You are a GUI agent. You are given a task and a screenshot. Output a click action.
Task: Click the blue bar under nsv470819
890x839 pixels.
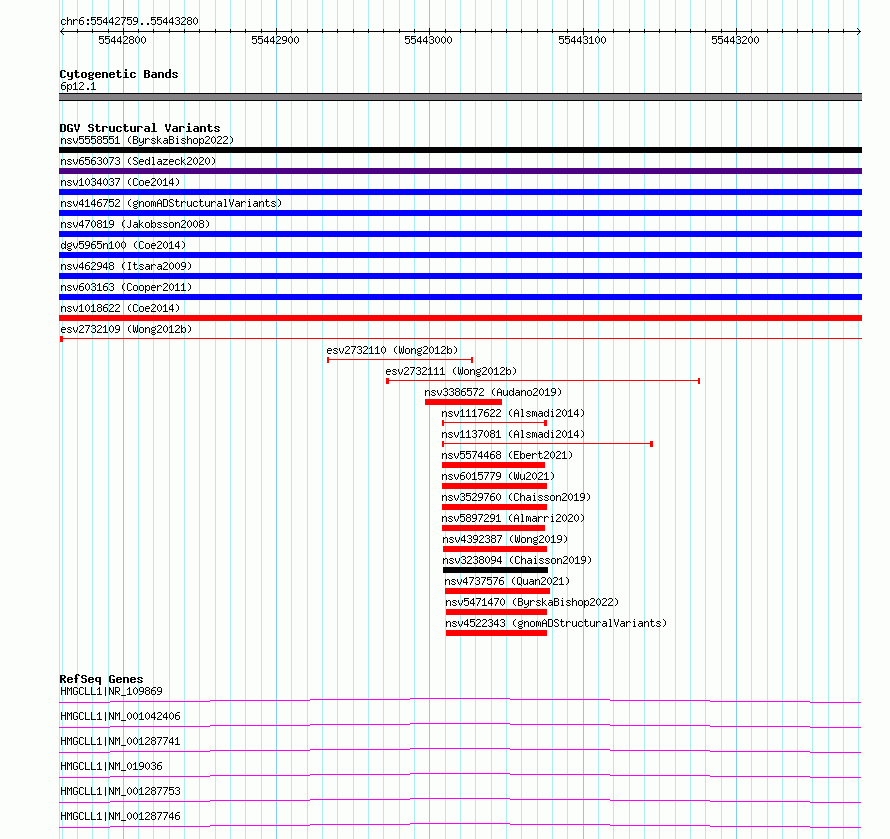(x=460, y=234)
